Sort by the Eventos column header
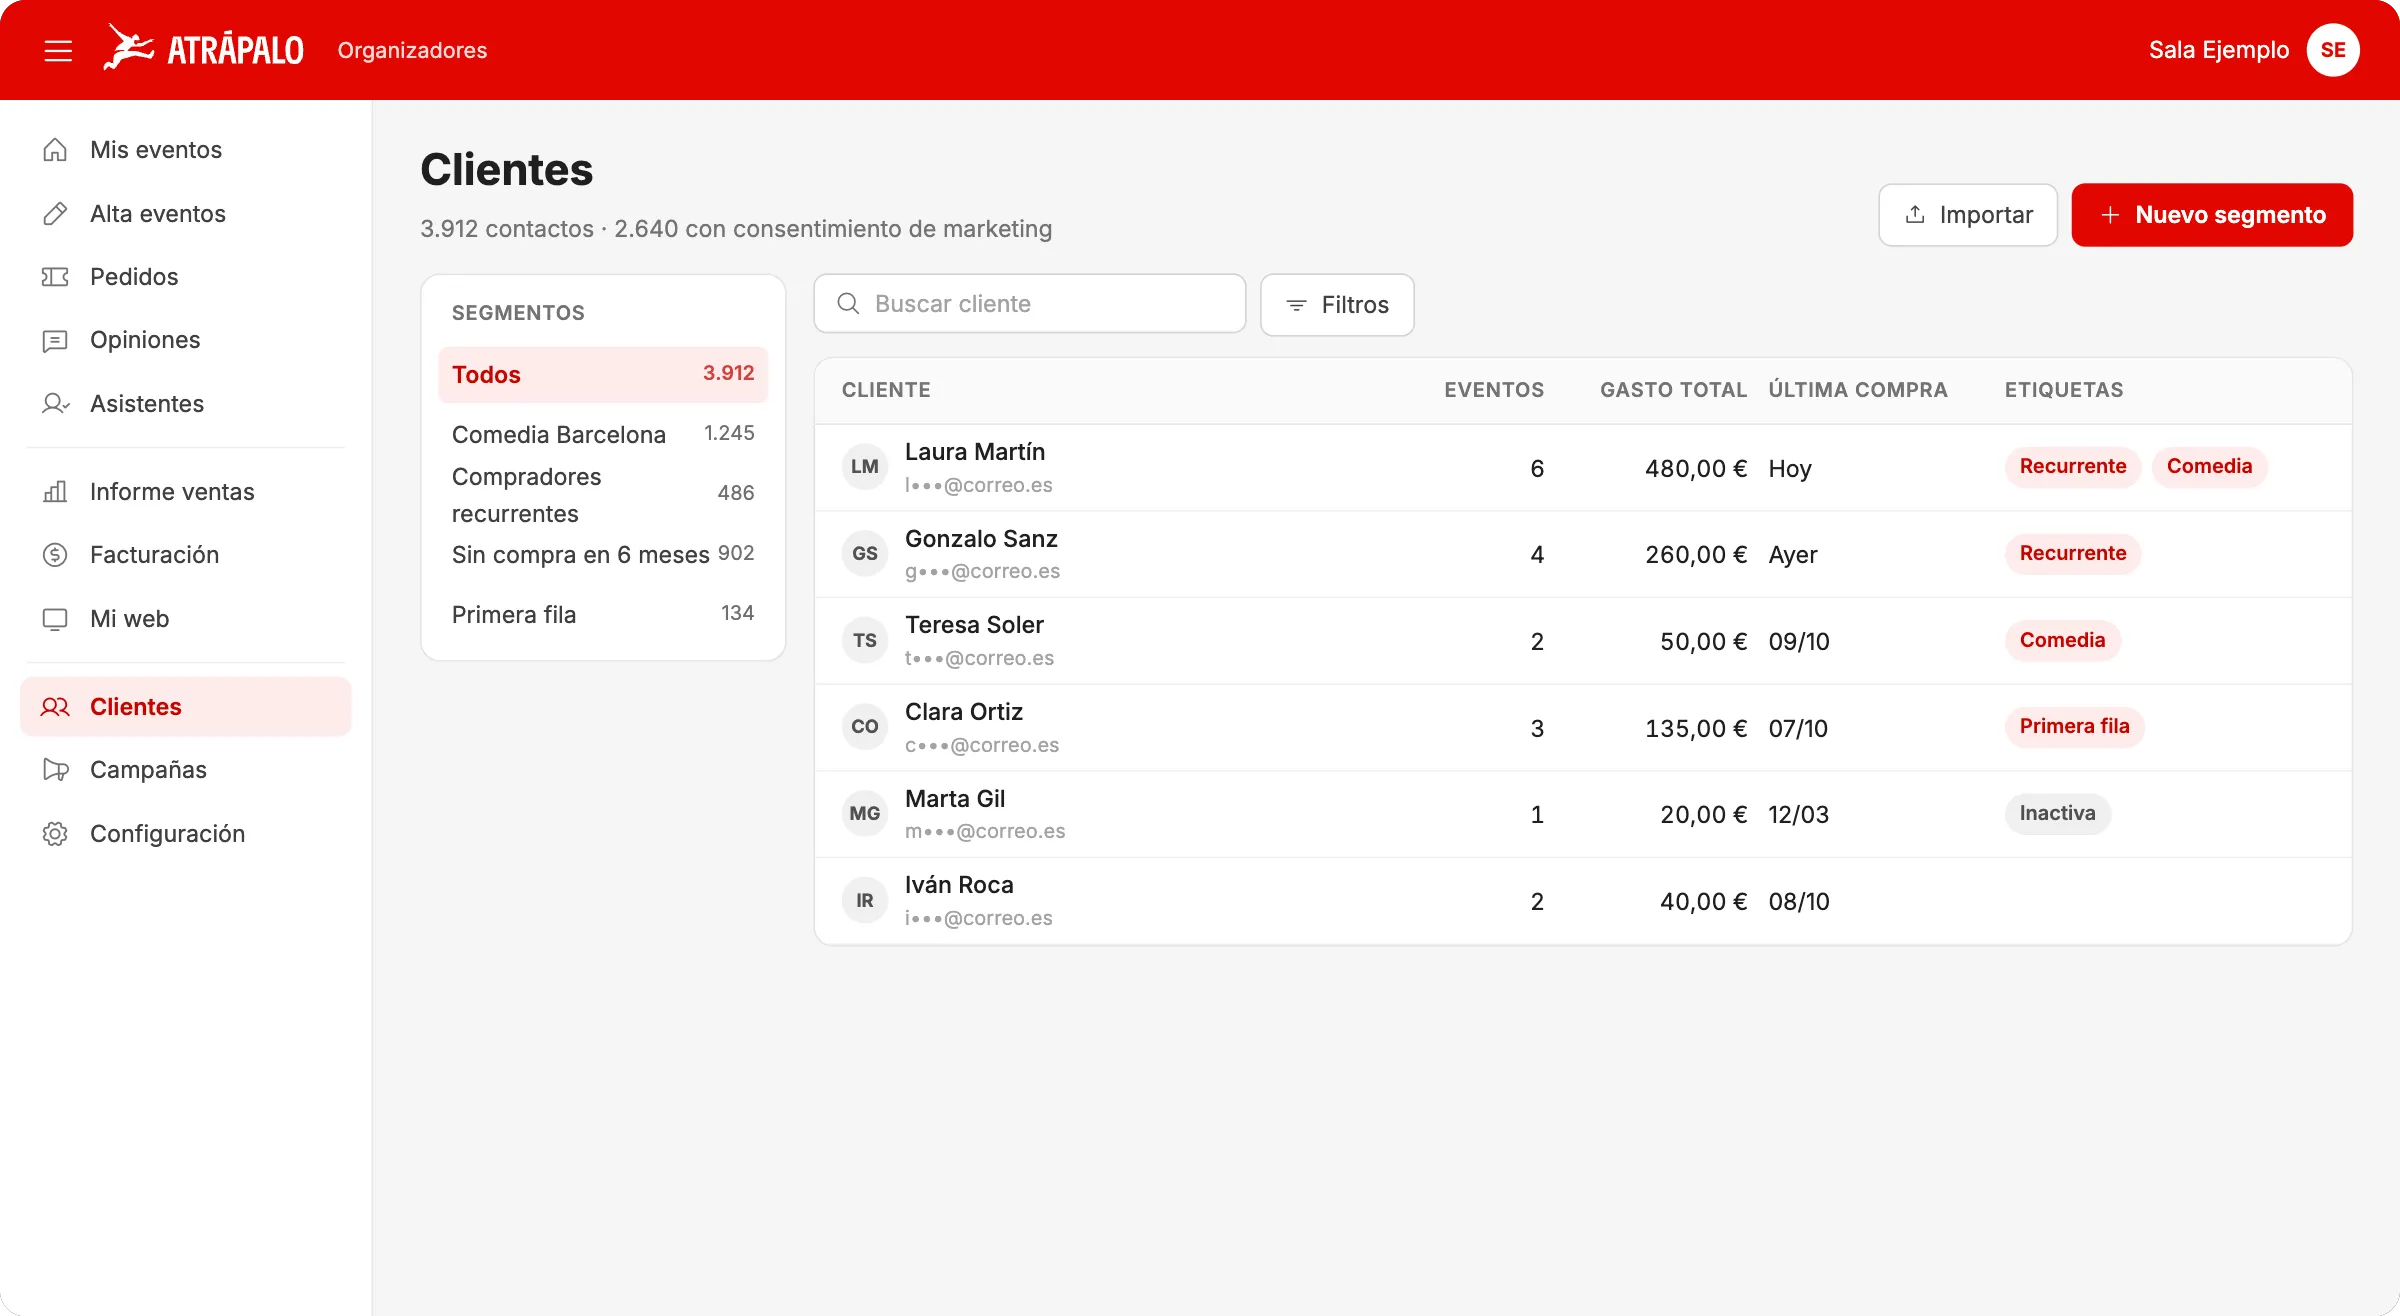 click(x=1494, y=390)
